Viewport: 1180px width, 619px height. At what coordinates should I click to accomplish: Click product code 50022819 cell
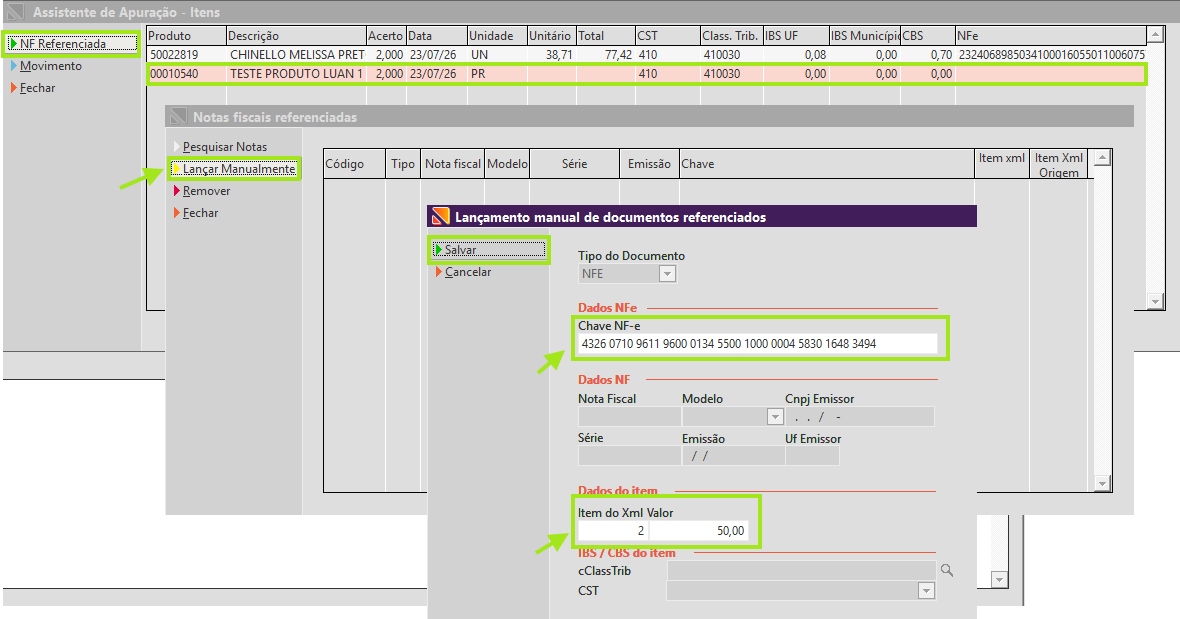point(186,55)
